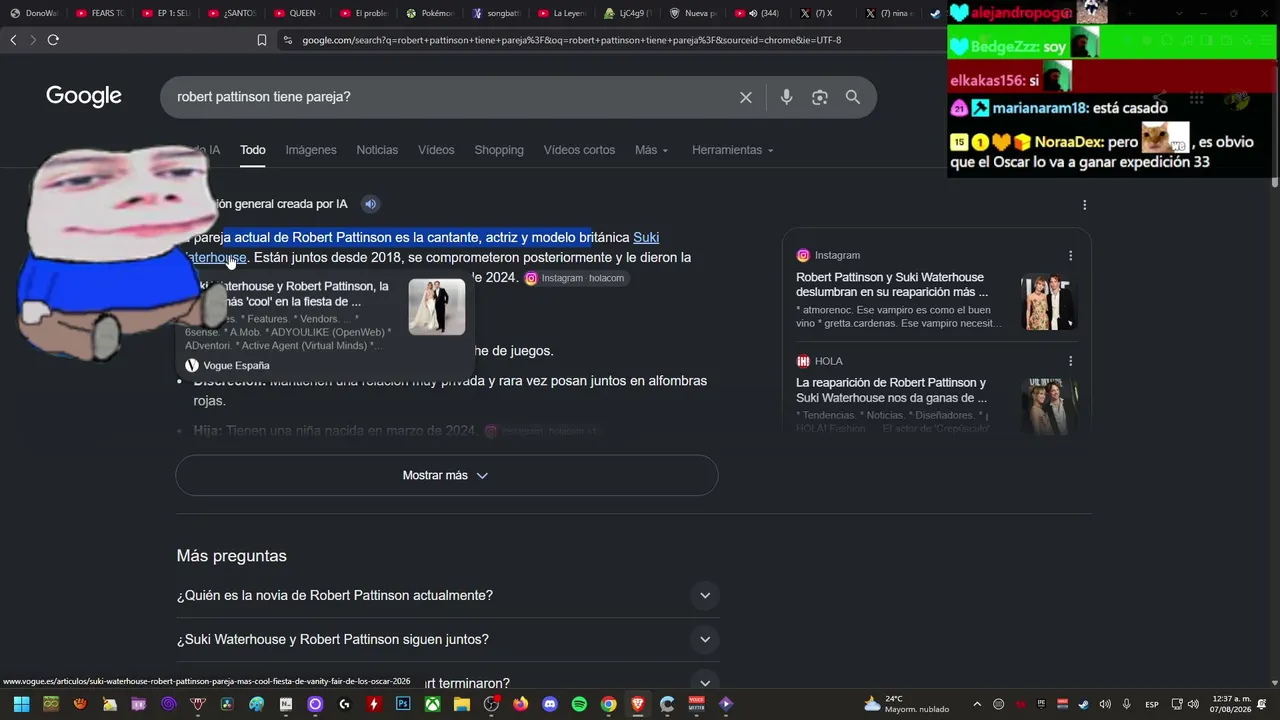
Task: Show hidden system tray icons
Action: (977, 704)
